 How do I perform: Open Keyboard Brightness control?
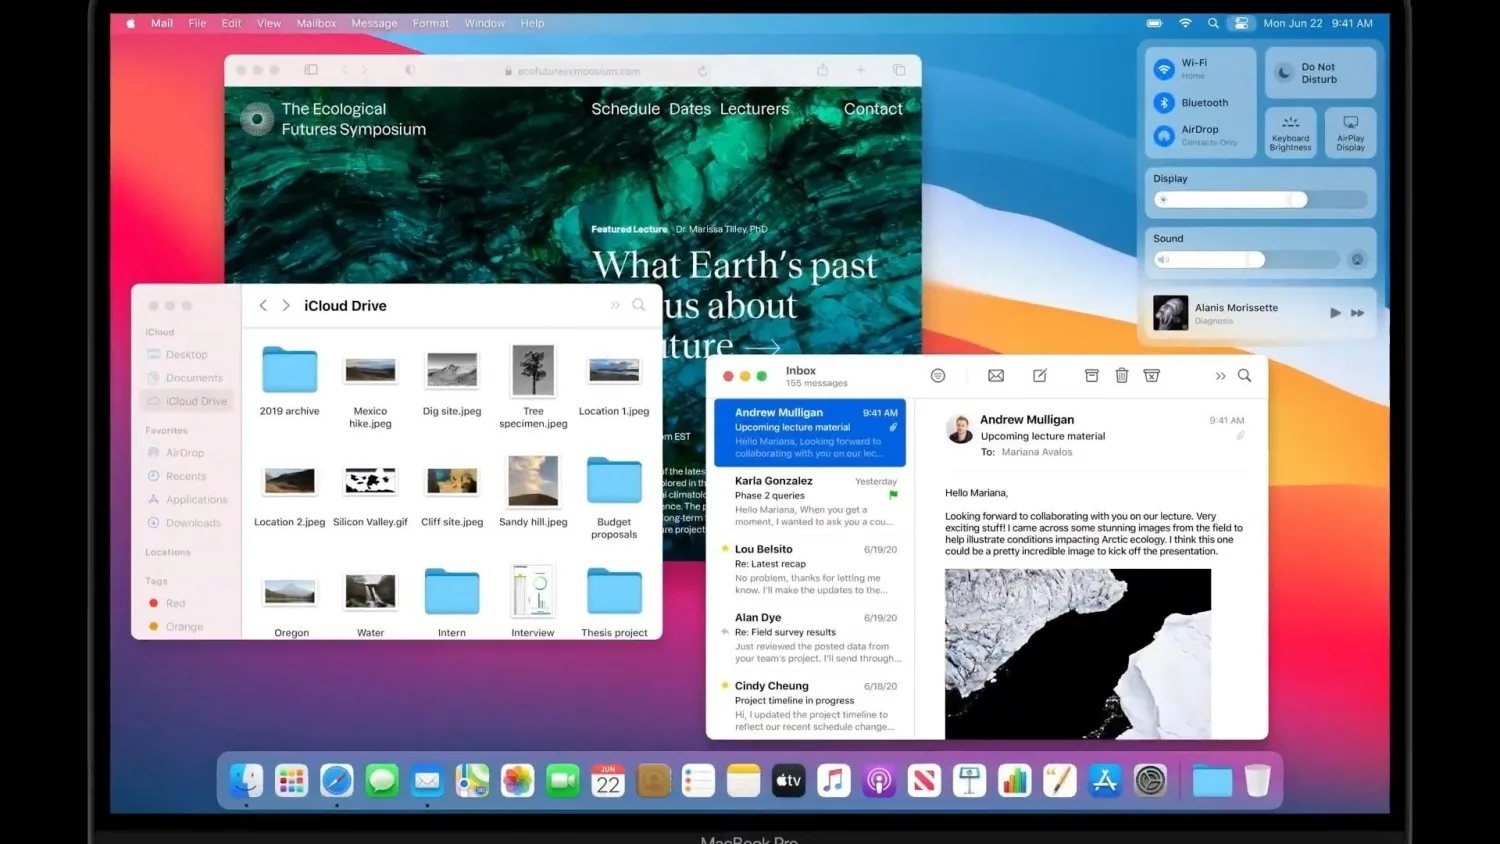[1290, 133]
